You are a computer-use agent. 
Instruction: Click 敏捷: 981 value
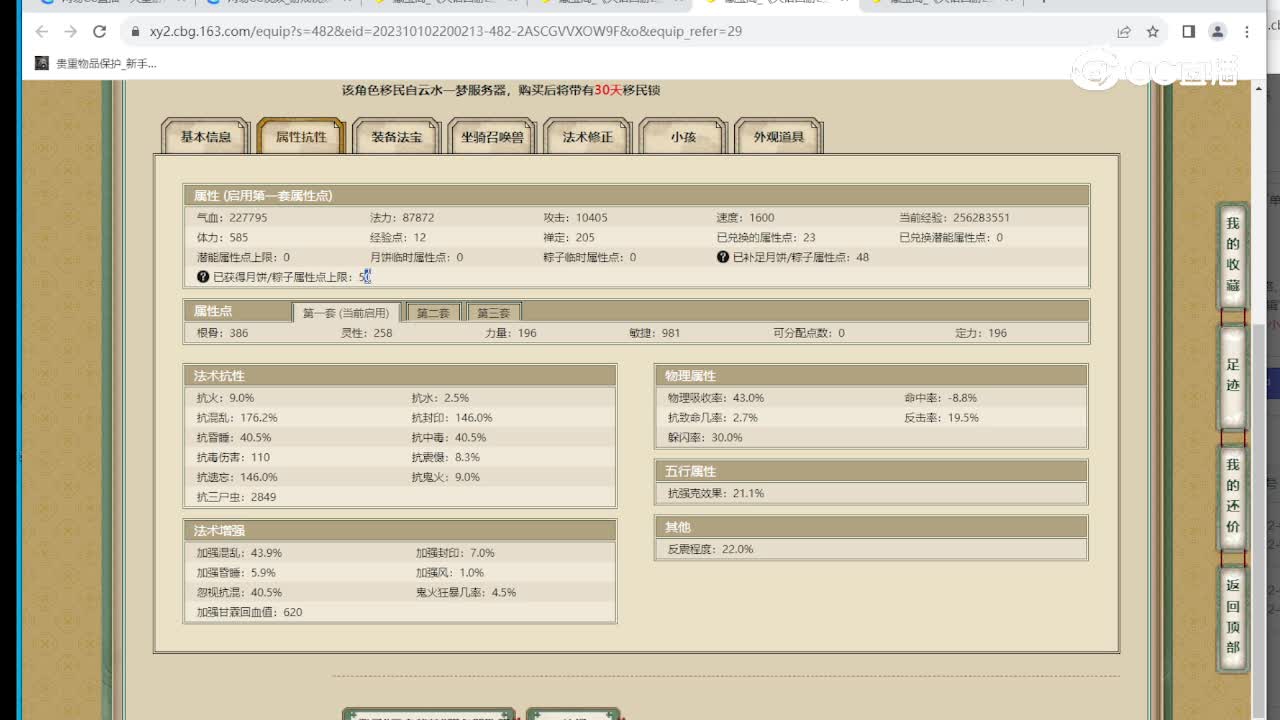click(x=655, y=333)
